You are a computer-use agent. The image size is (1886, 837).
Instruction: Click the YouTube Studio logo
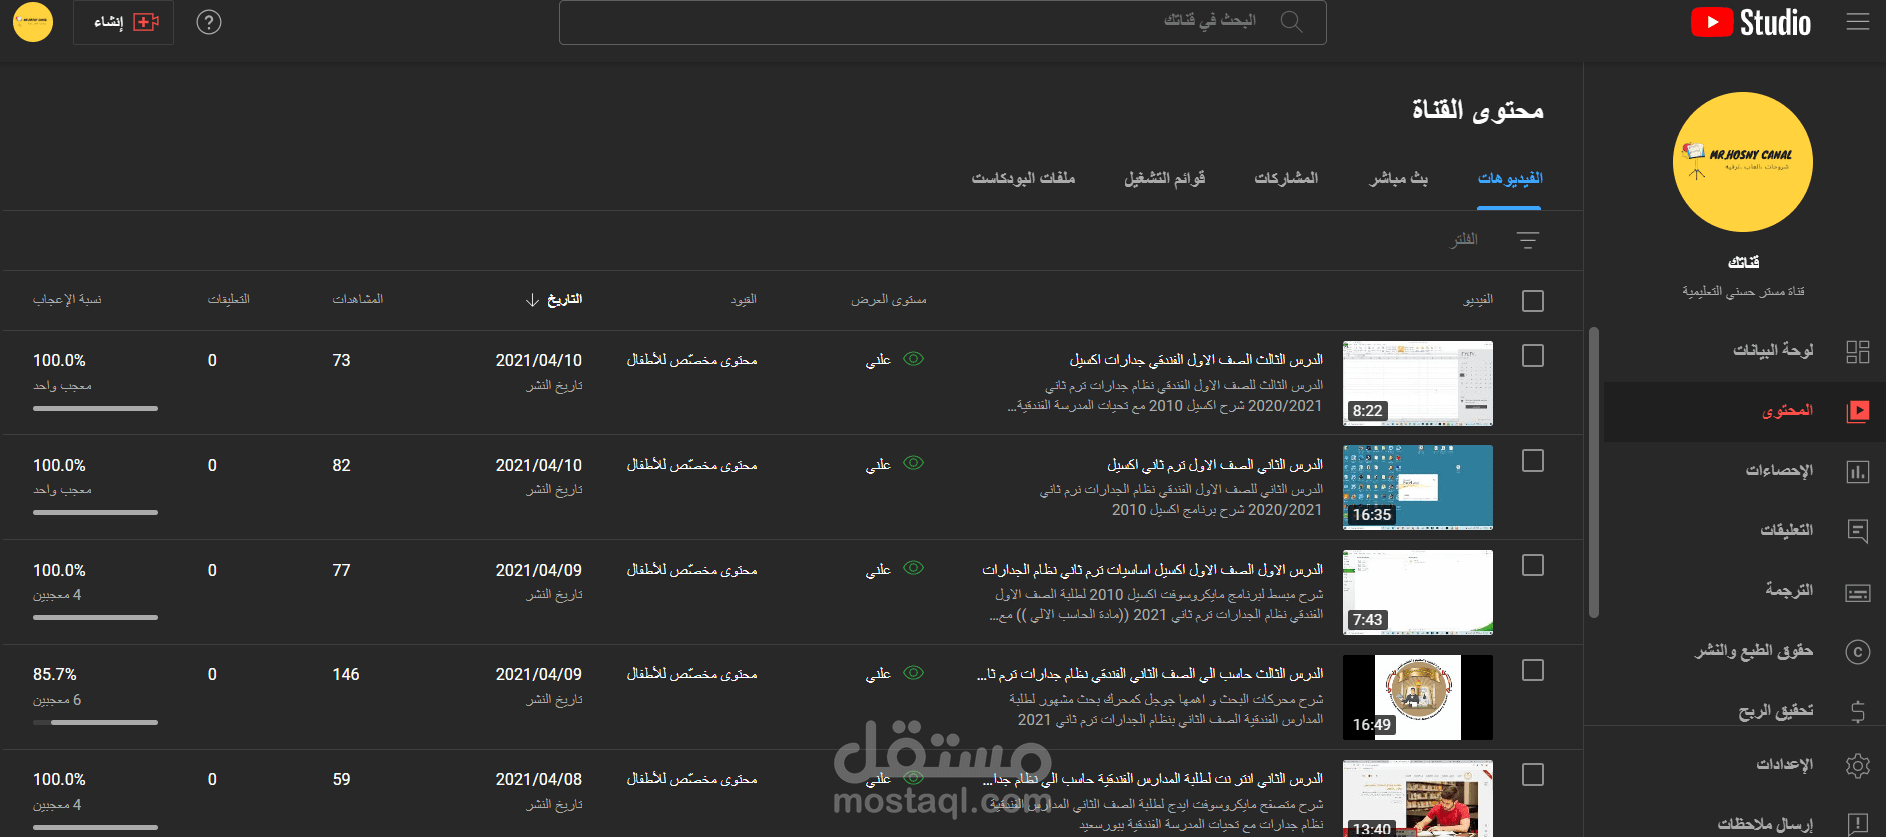tap(1751, 22)
